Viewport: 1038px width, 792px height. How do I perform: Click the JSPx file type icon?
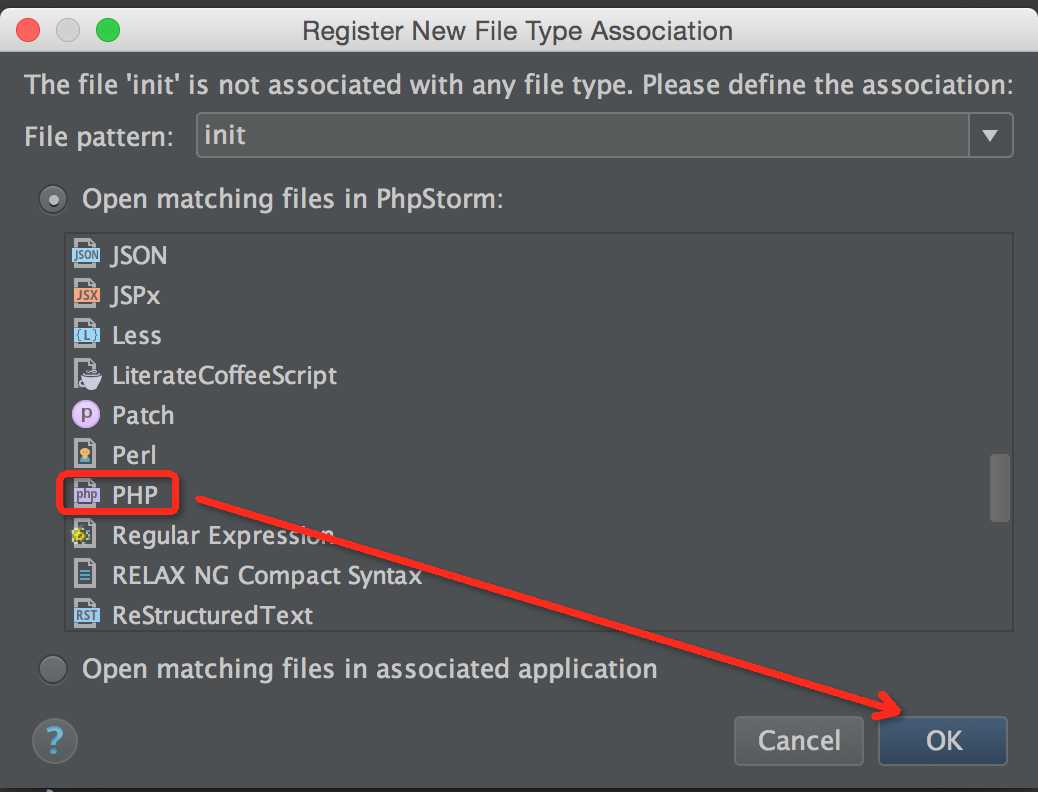coord(87,295)
